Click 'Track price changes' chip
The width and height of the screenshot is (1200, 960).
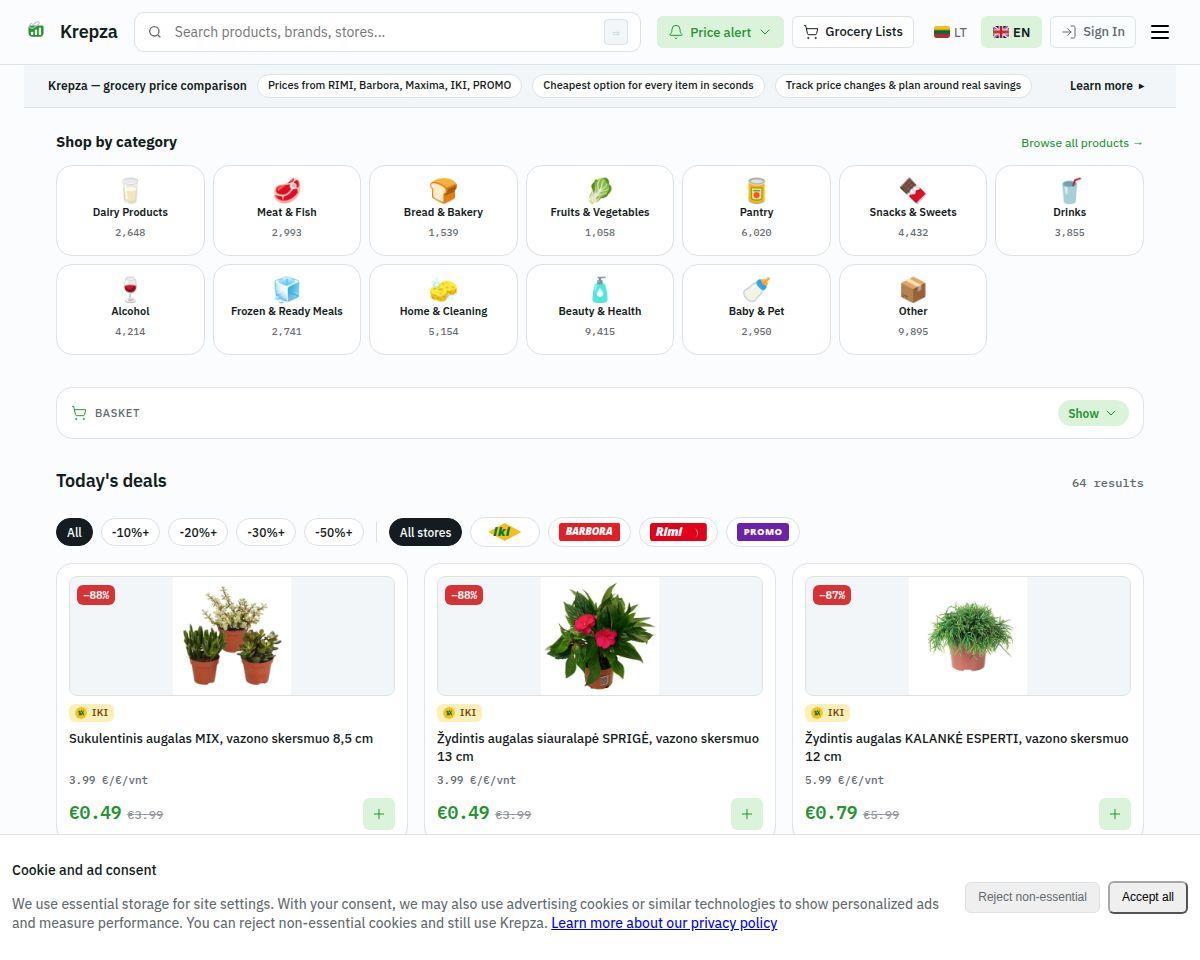tap(903, 86)
